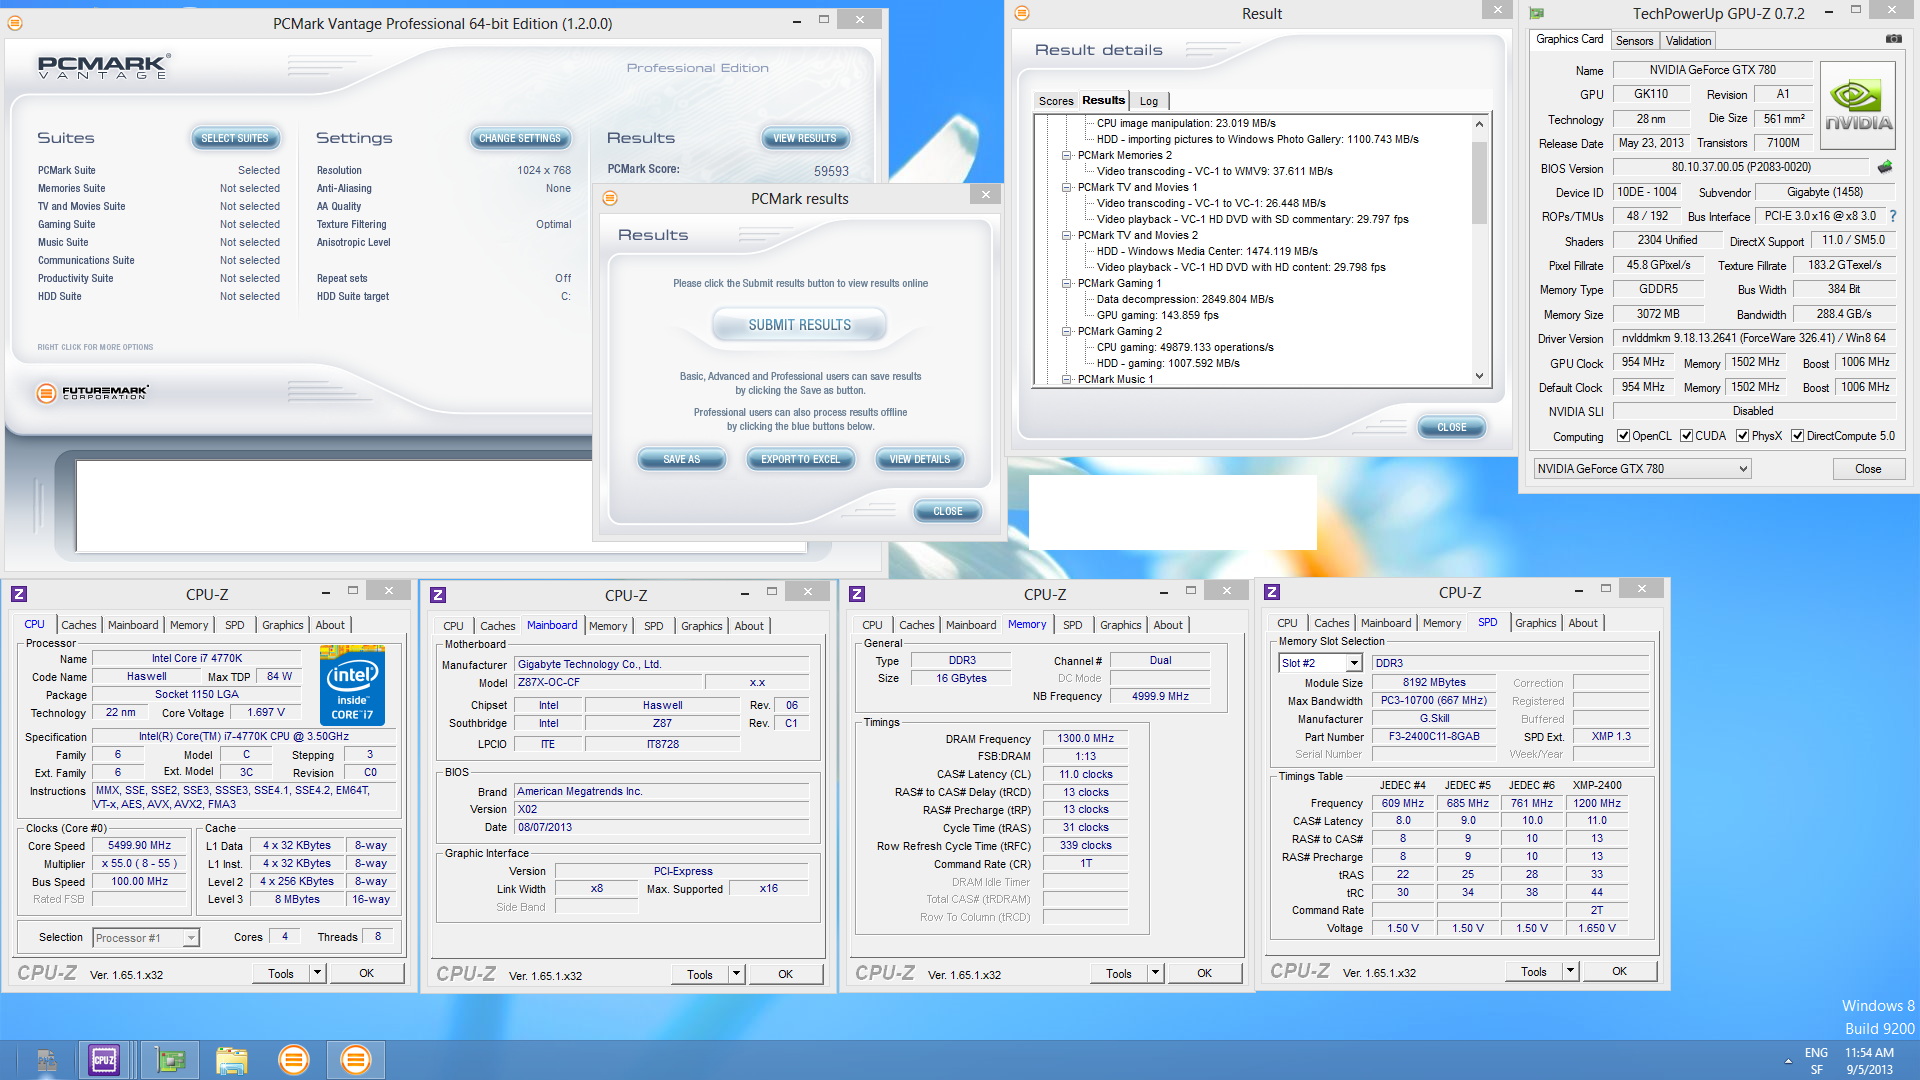The height and width of the screenshot is (1080, 1920).
Task: Collapse the PCMark Gaming 1 tree node
Action: [1066, 283]
